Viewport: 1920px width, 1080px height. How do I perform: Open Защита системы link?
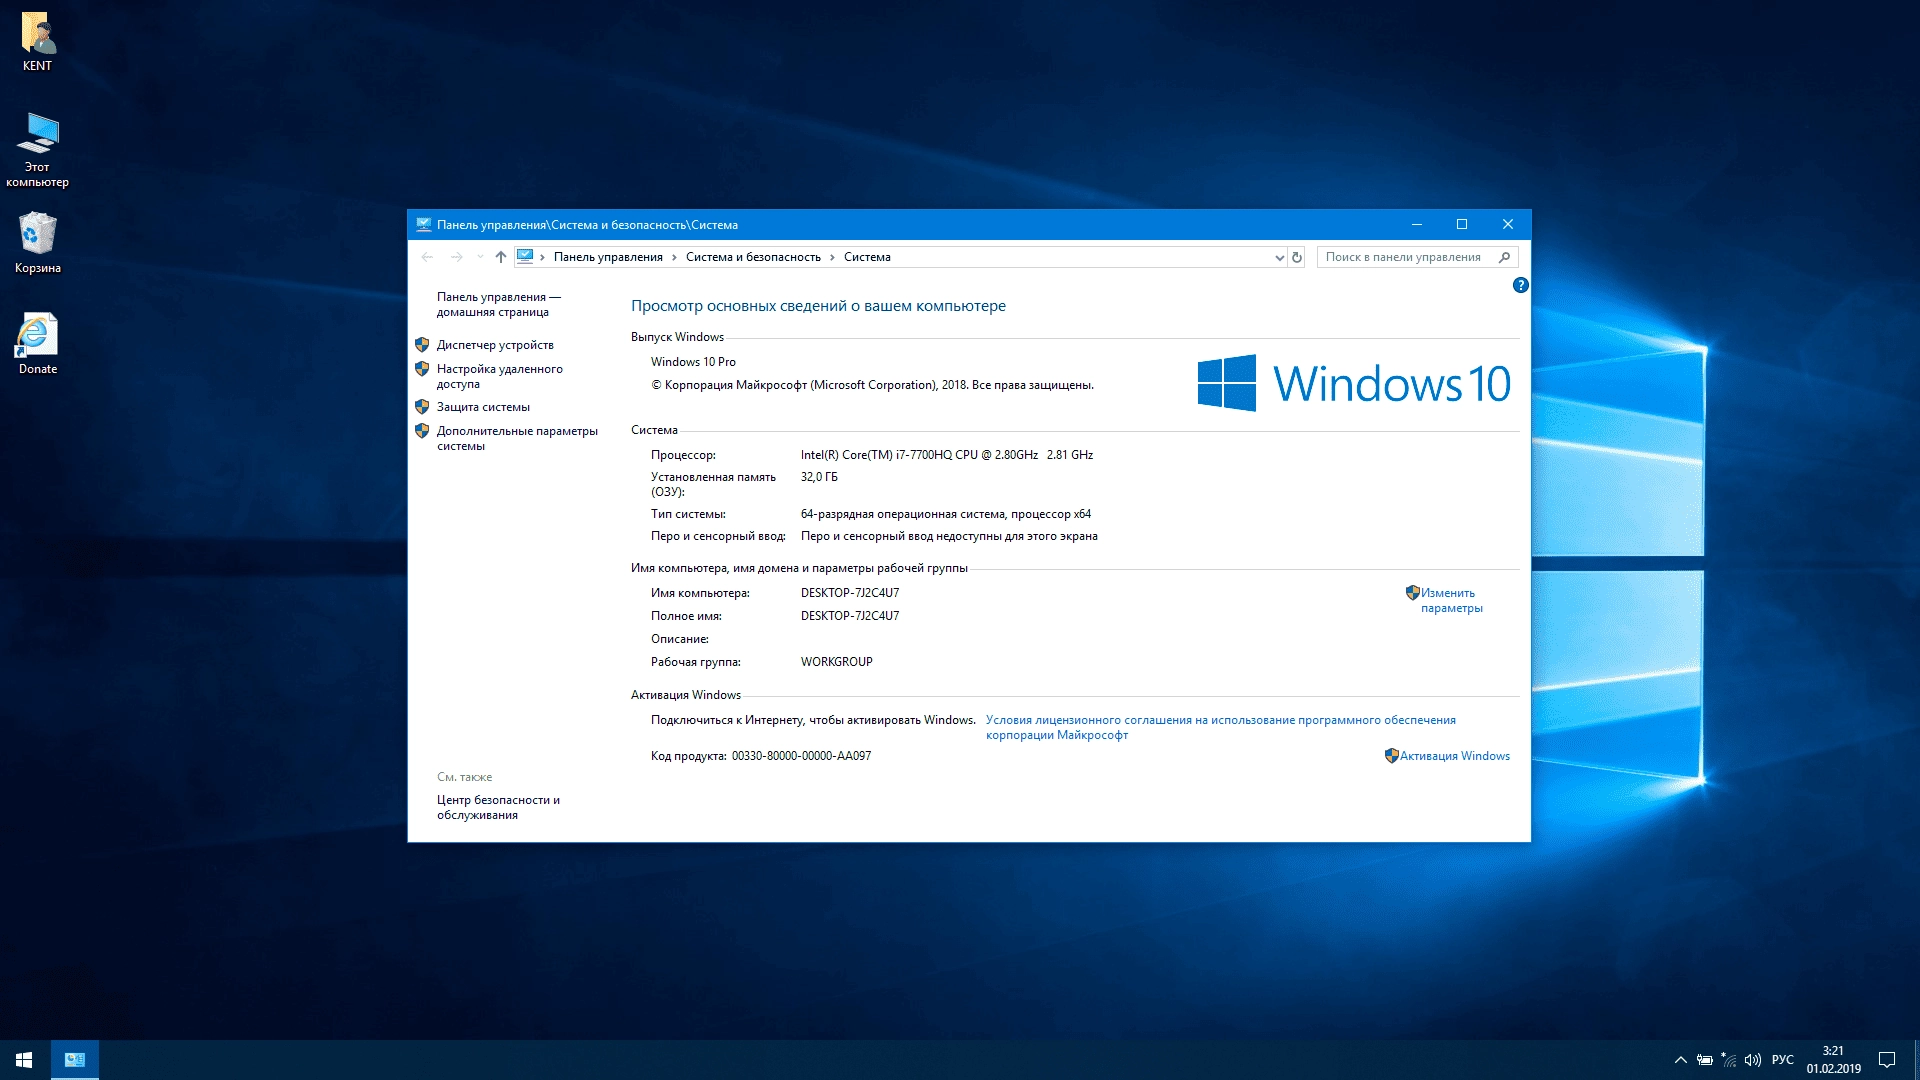[x=483, y=407]
